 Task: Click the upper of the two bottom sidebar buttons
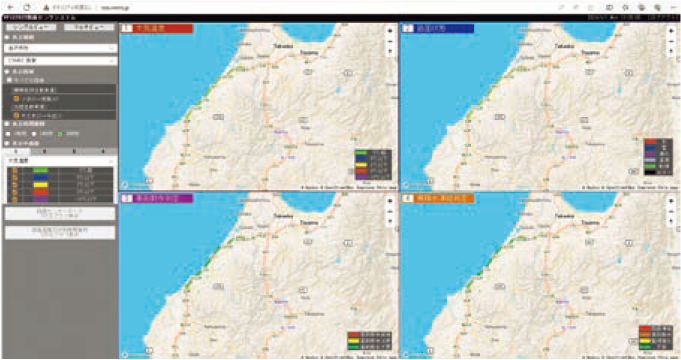tap(60, 213)
